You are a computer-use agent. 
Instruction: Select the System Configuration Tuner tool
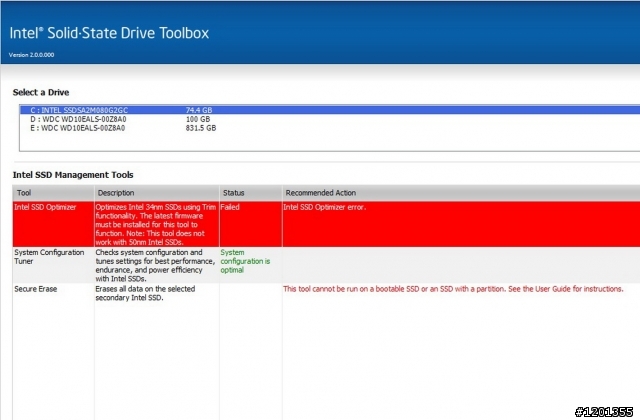(x=49, y=257)
